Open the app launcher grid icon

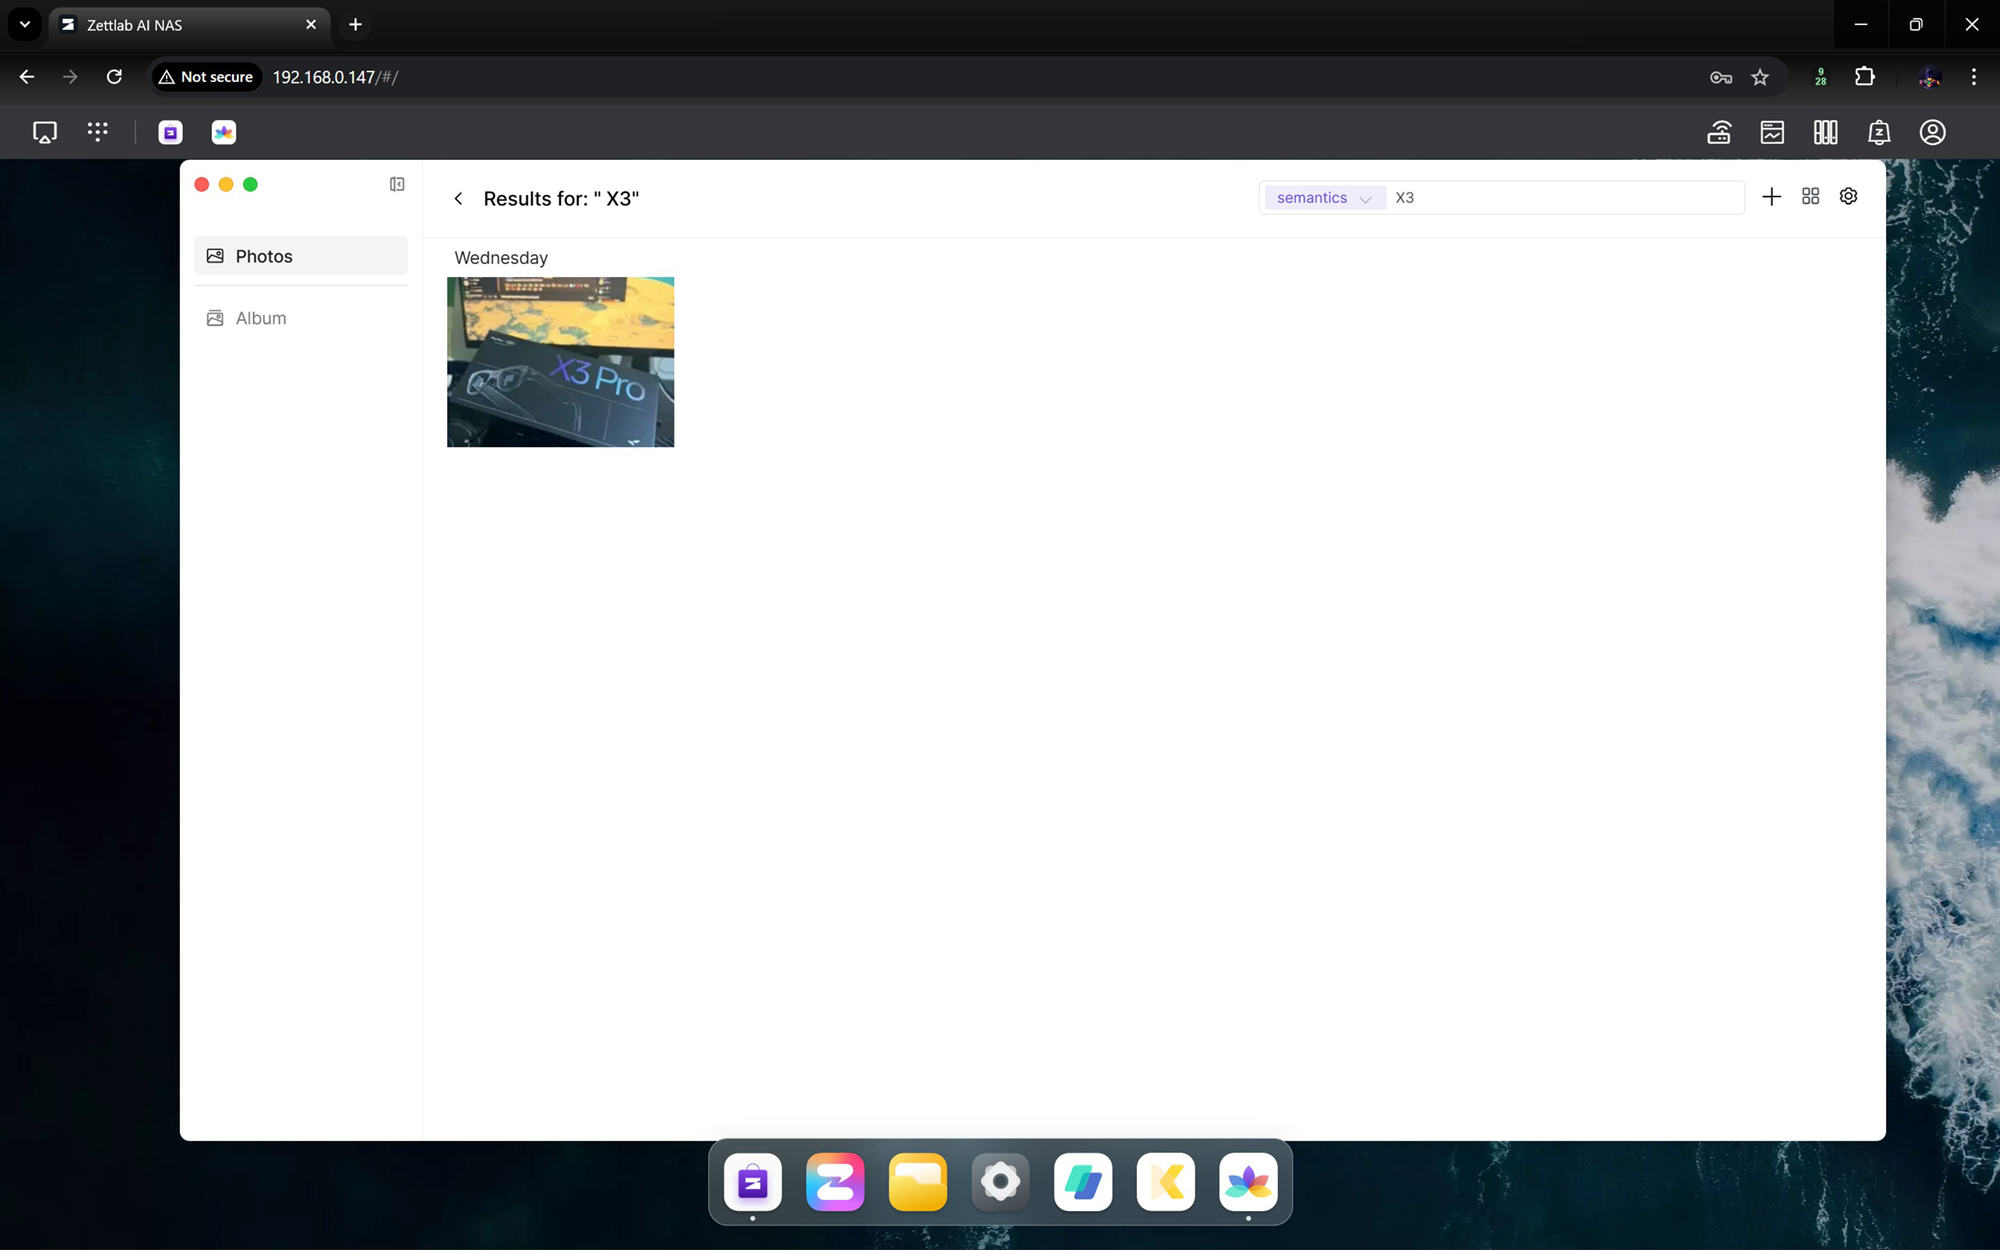pos(97,132)
